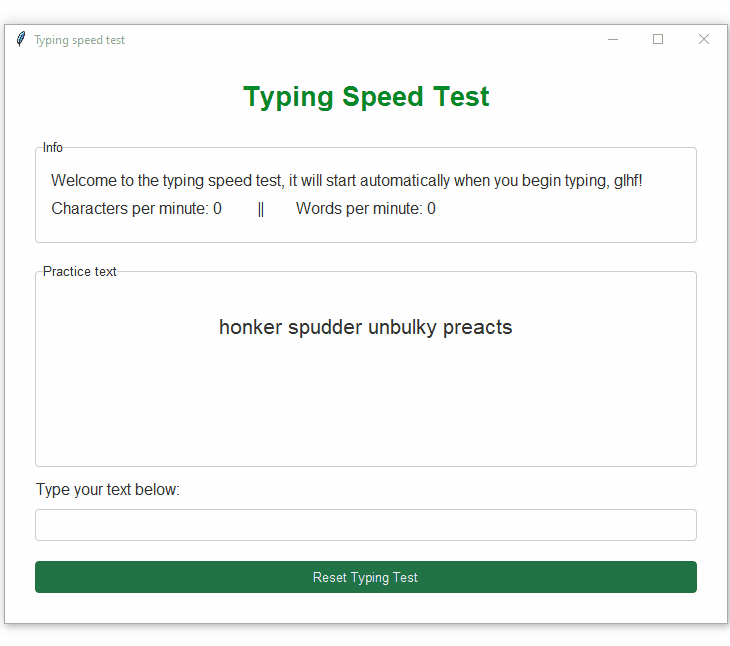Image resolution: width=730 pixels, height=646 pixels.
Task: Click the practice text "honker spudder unbulky preacts"
Action: click(365, 328)
